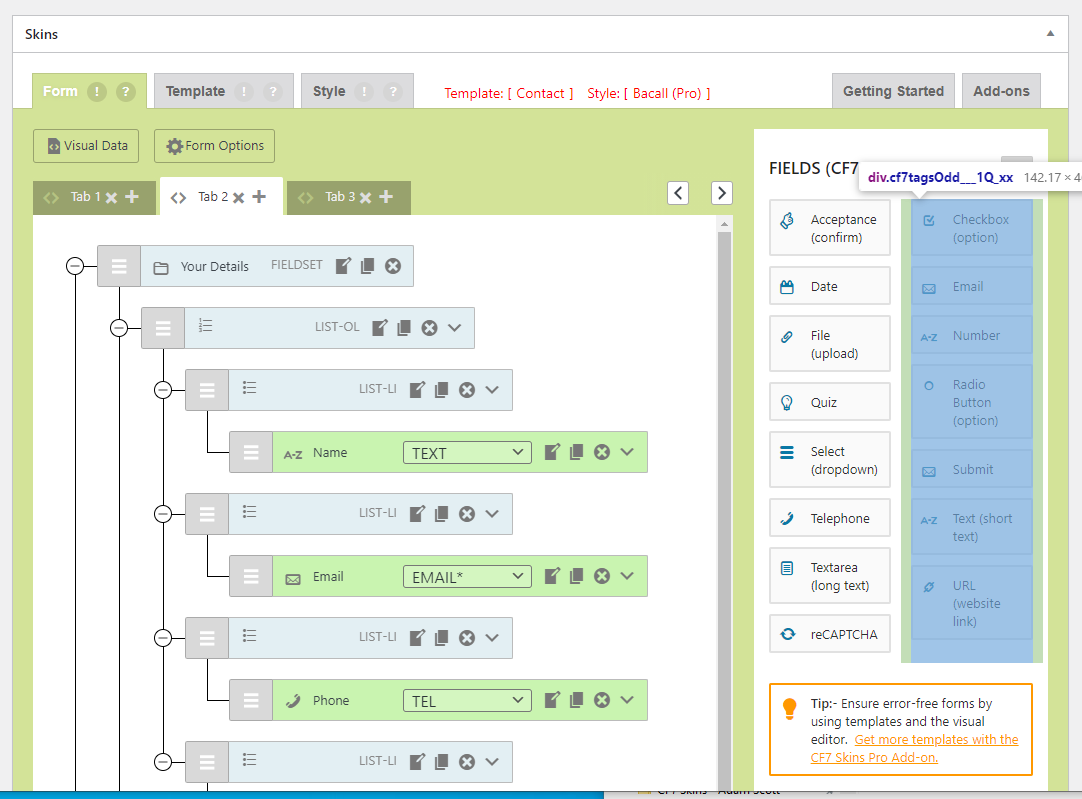
Task: Open the EMAIL* type dropdown
Action: point(467,577)
